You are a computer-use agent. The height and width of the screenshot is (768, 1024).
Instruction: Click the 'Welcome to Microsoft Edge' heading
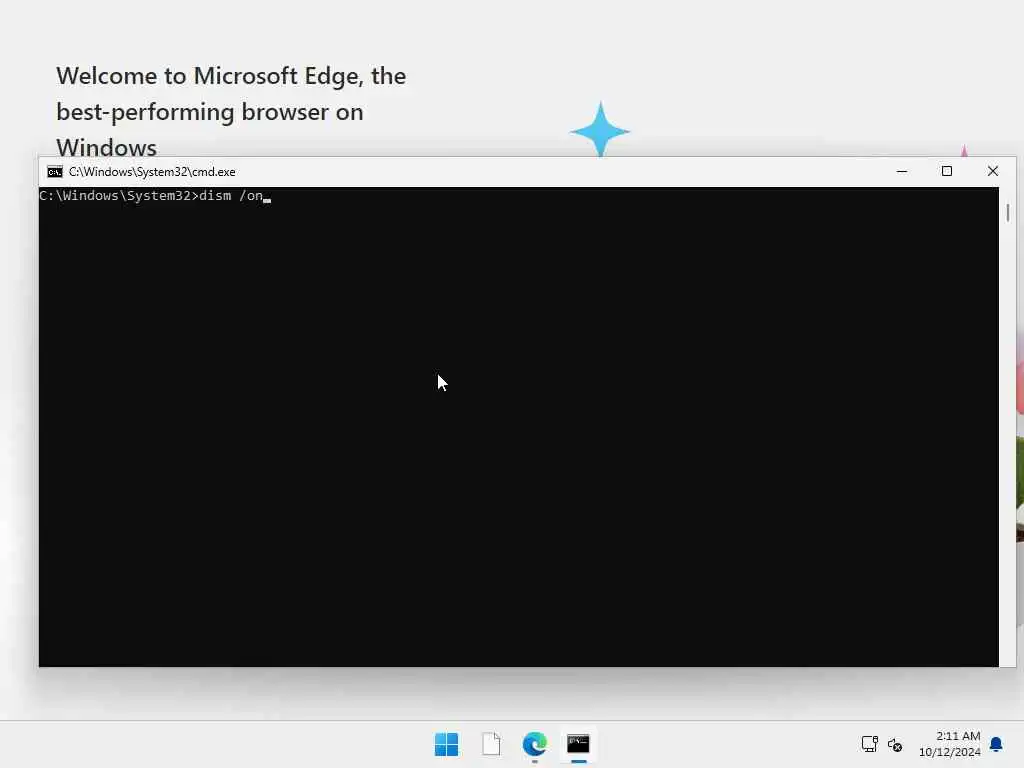click(231, 112)
